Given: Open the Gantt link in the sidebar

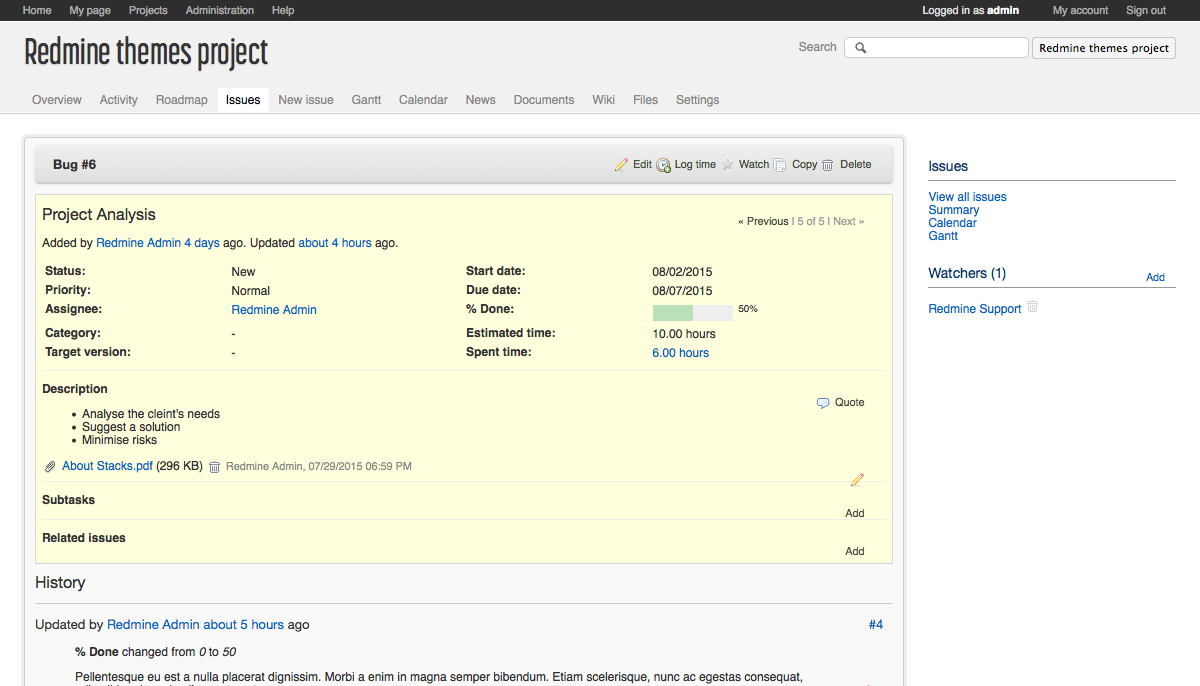Looking at the screenshot, I should click(x=944, y=236).
